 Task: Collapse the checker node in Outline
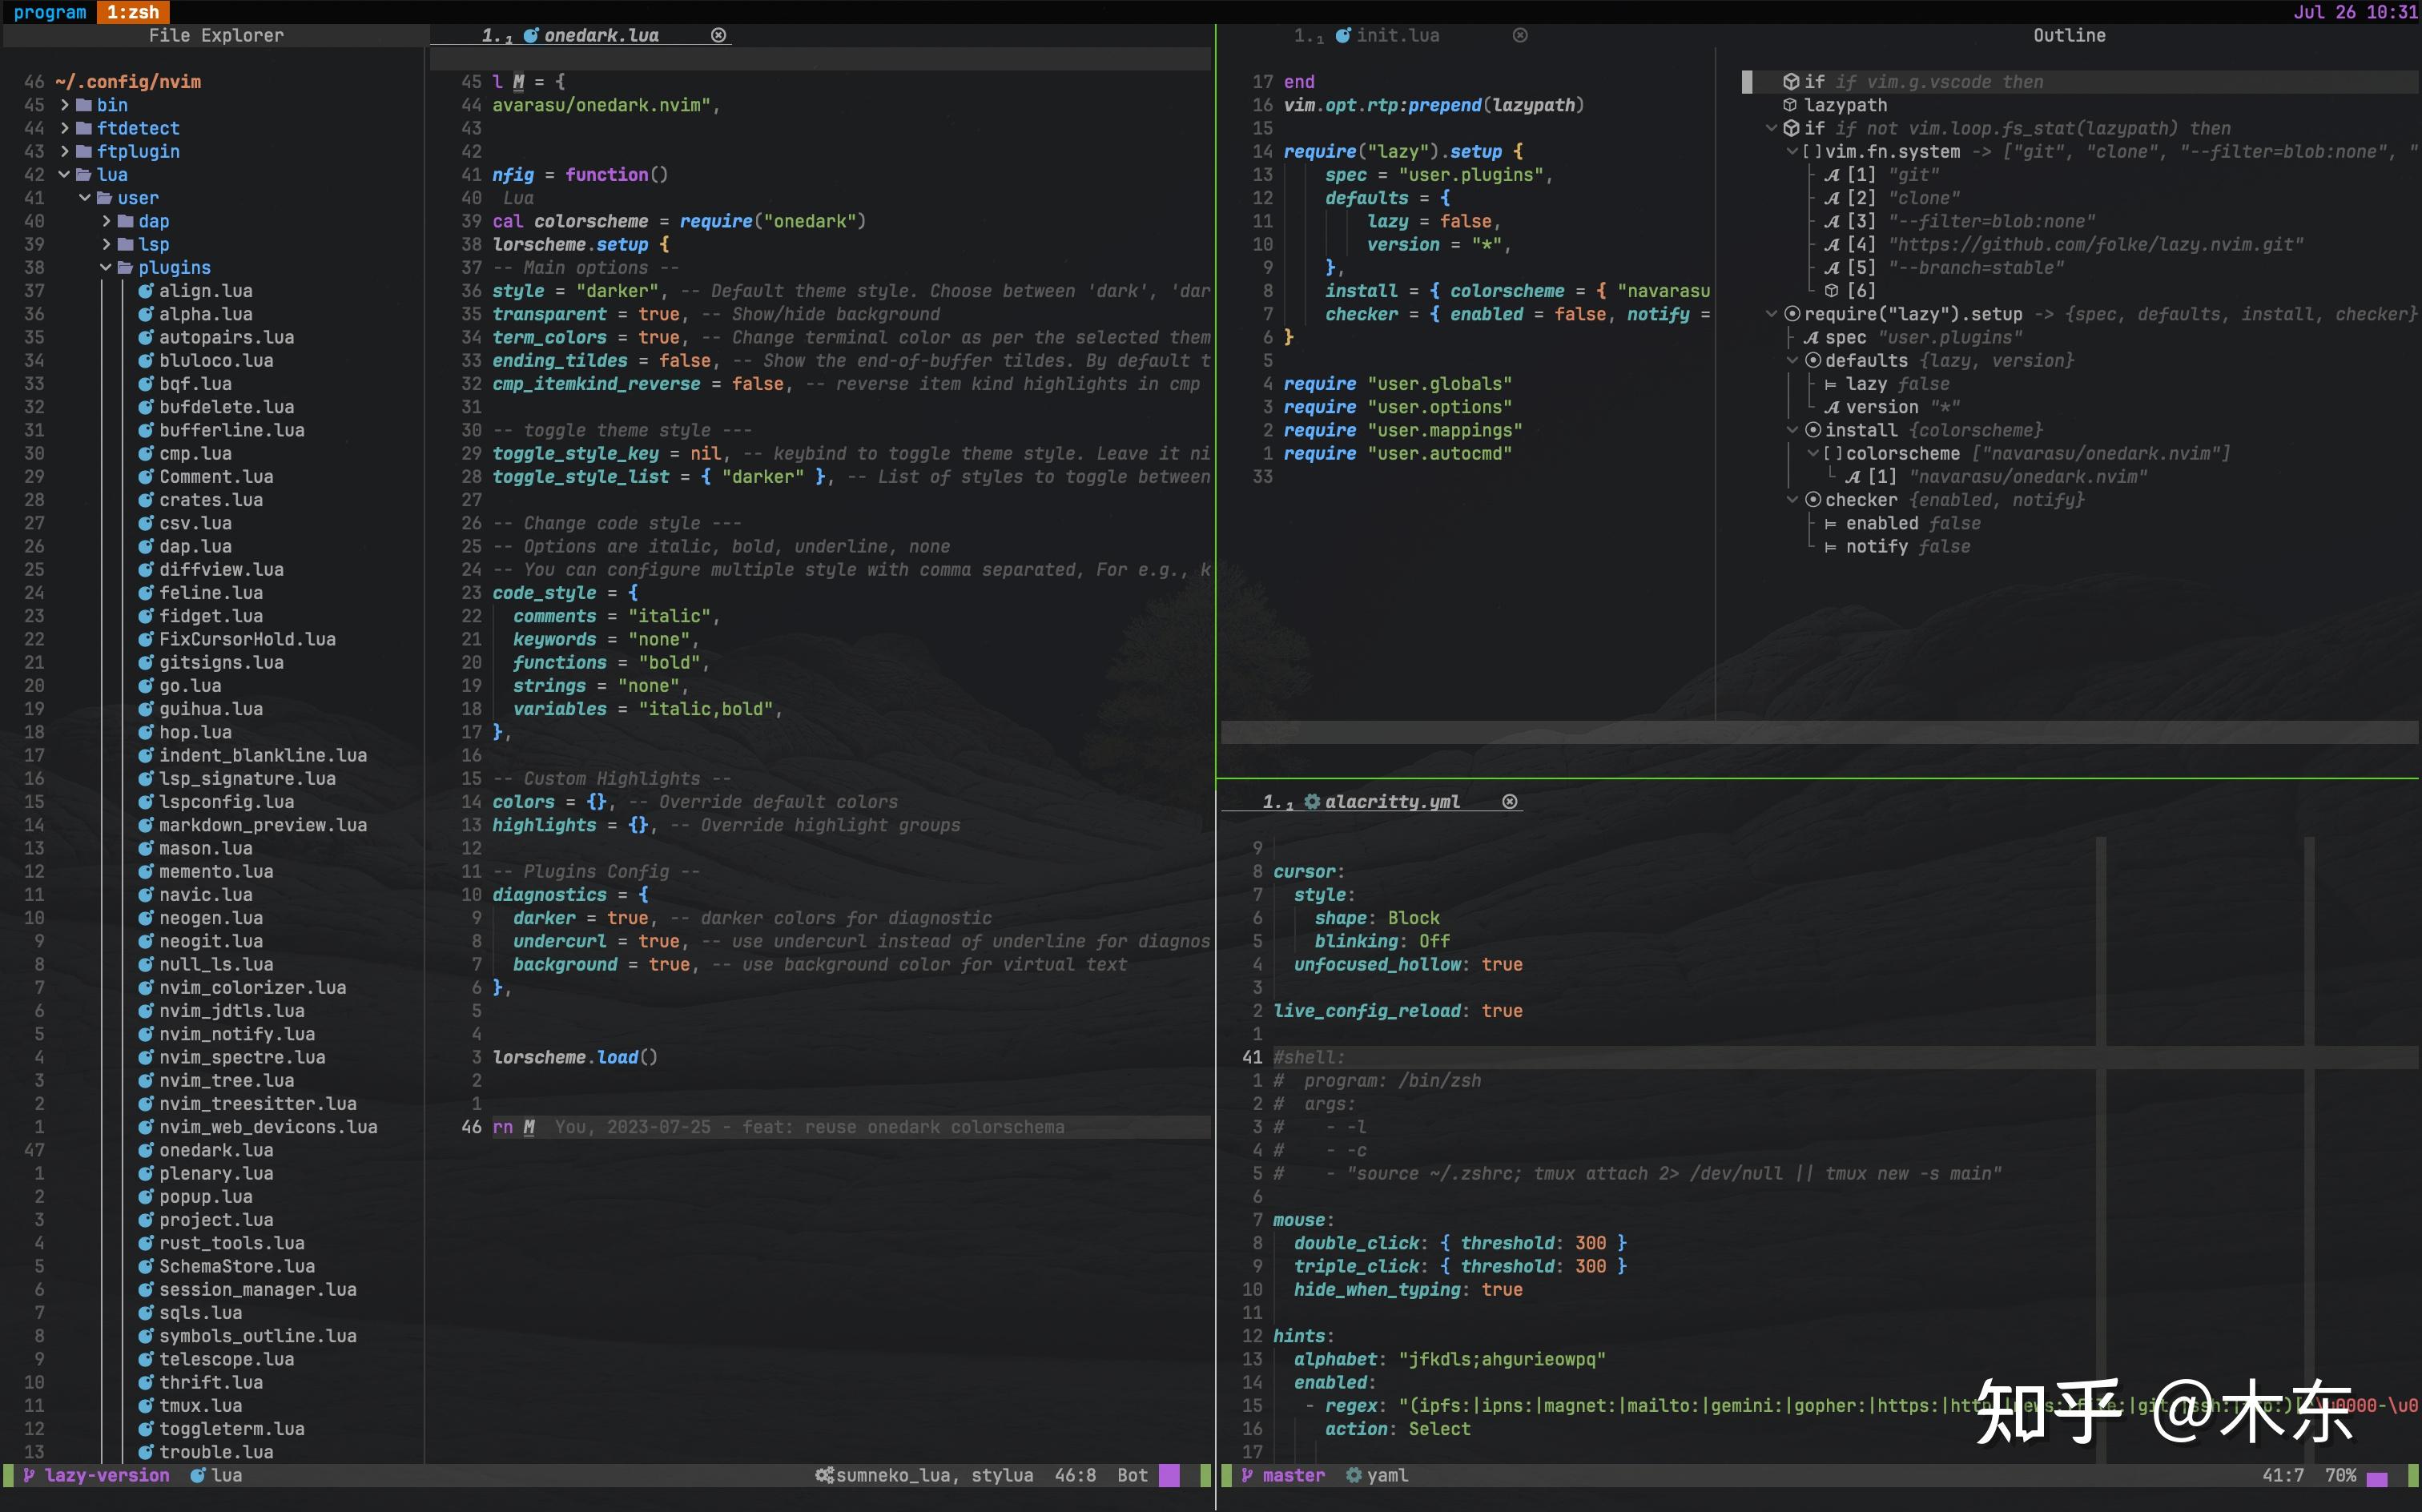point(1792,500)
